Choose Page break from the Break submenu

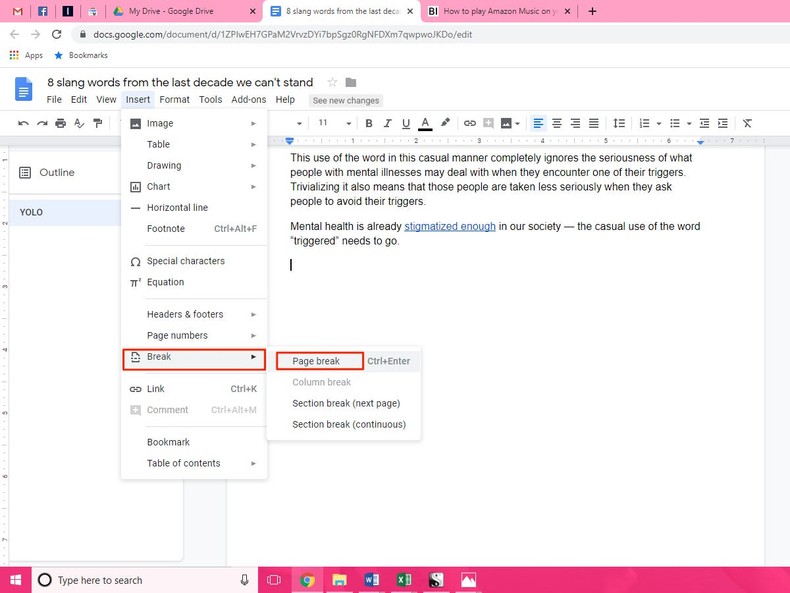click(316, 361)
